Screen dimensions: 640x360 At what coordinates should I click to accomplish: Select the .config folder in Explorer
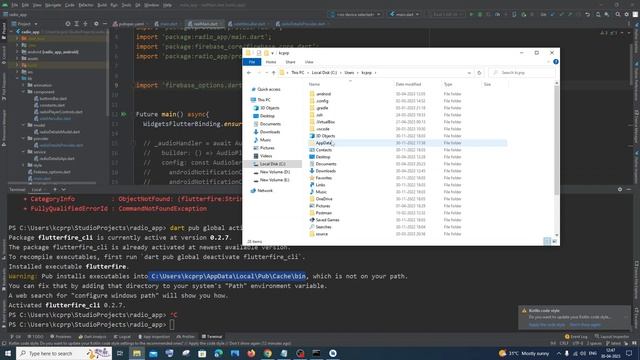click(x=407, y=101)
